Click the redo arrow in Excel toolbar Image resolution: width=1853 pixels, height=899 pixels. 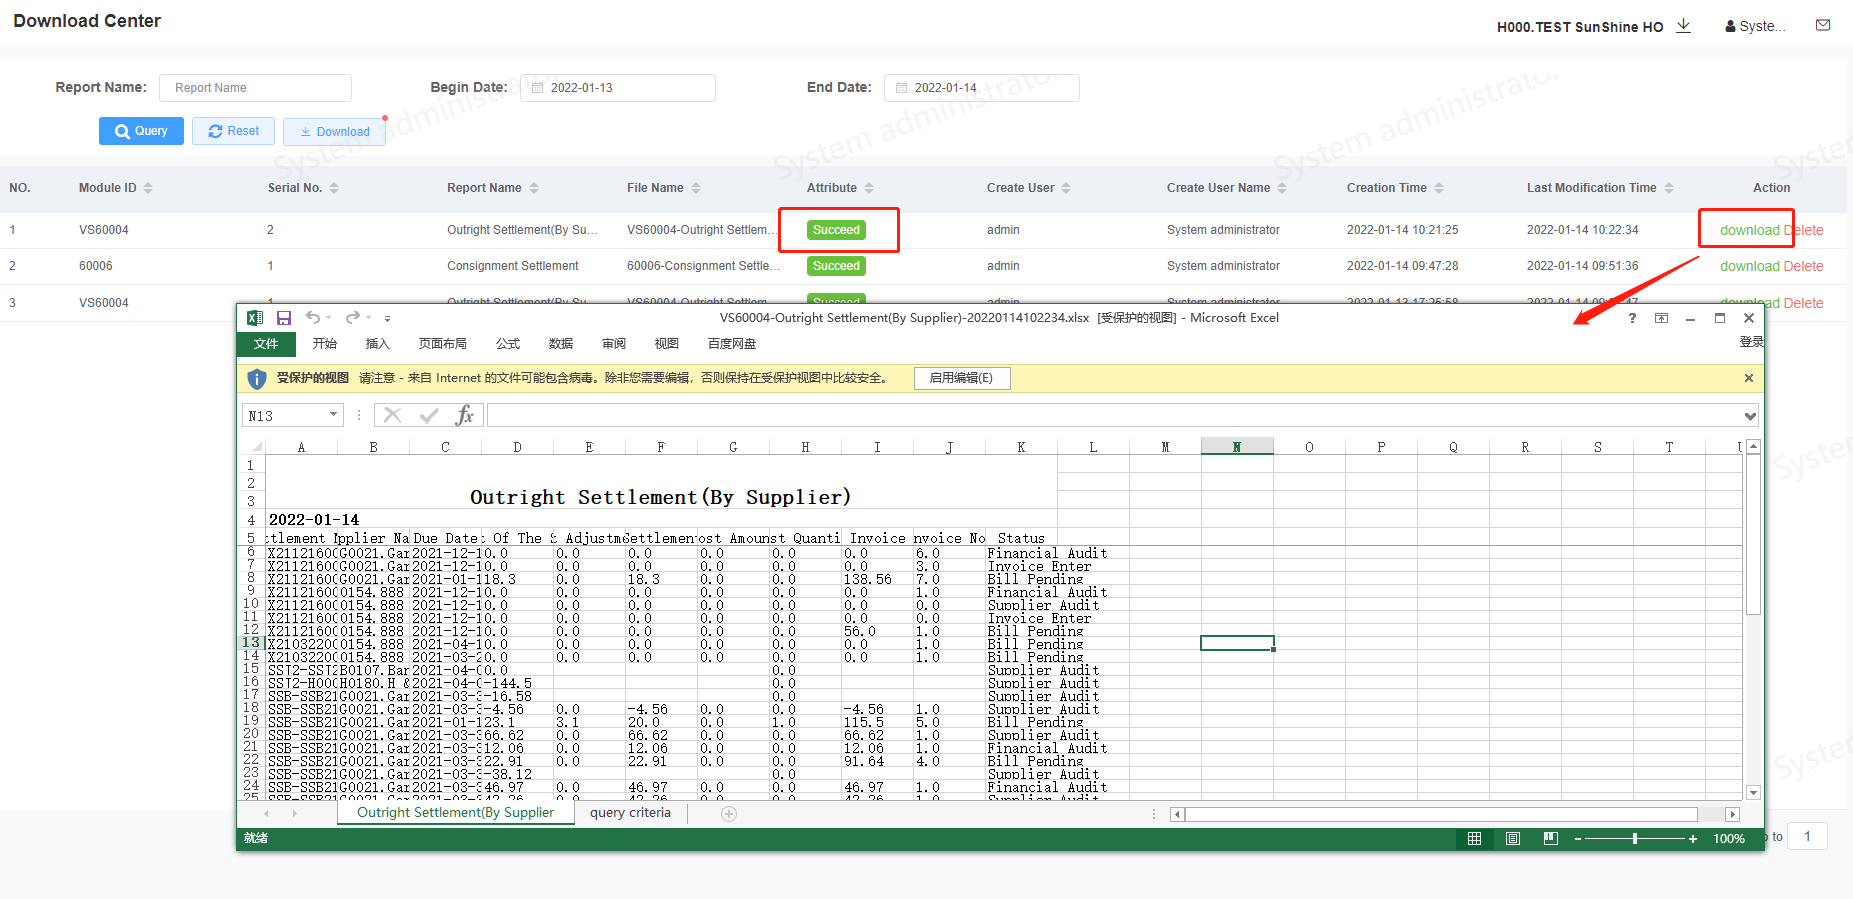pos(352,318)
